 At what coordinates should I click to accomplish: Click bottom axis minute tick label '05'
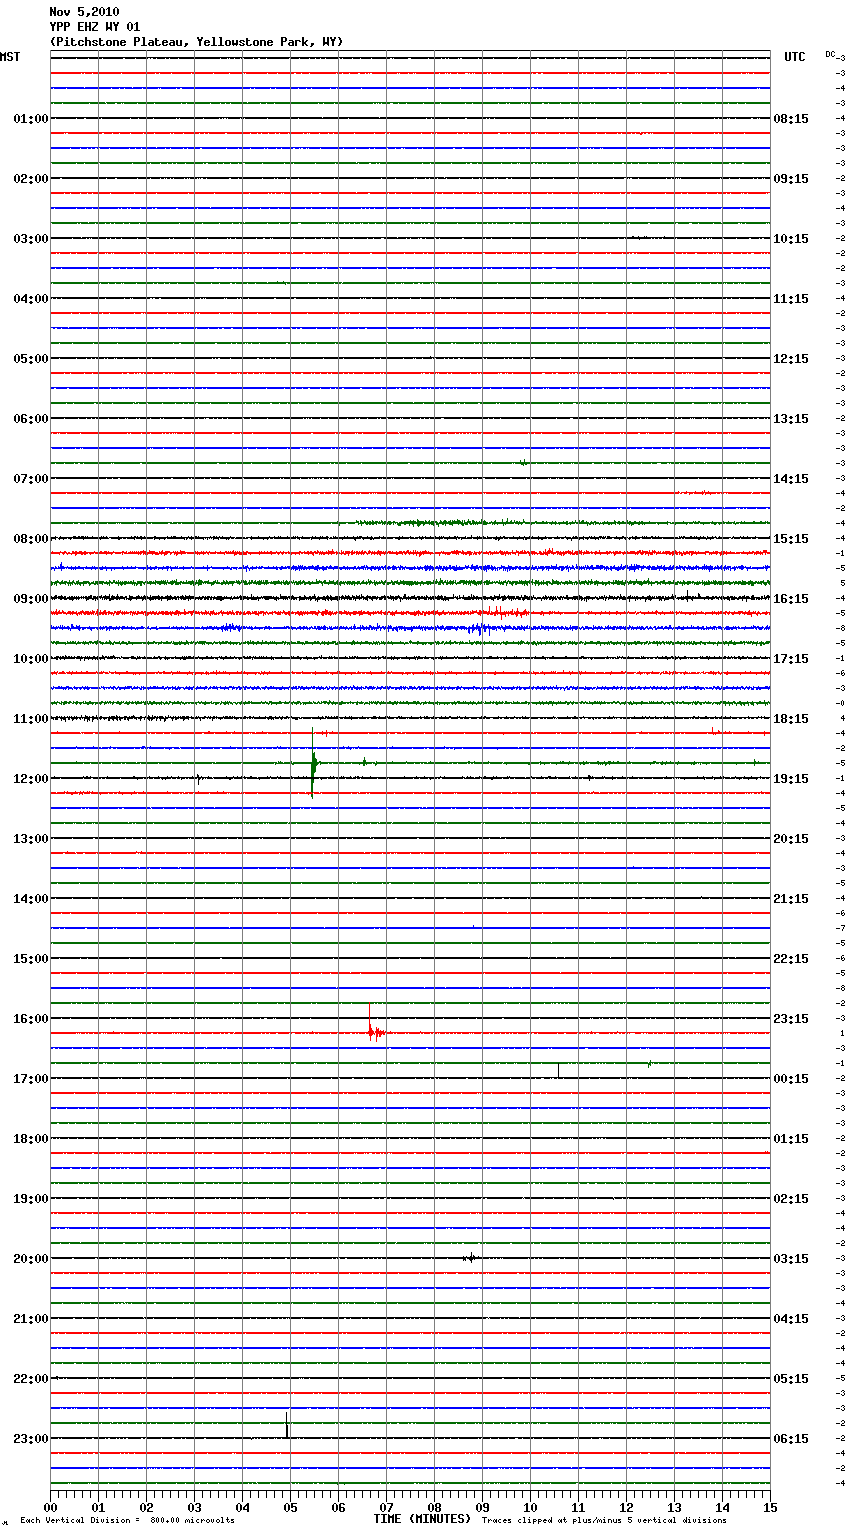[290, 1507]
